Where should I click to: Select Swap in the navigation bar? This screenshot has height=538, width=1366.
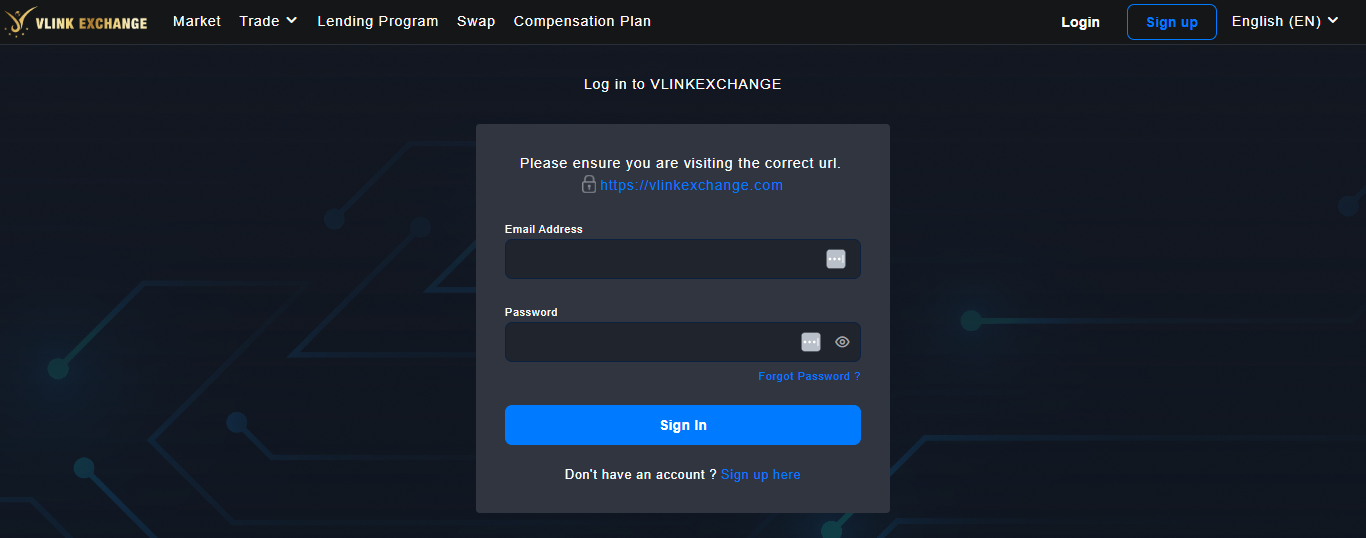tap(476, 21)
